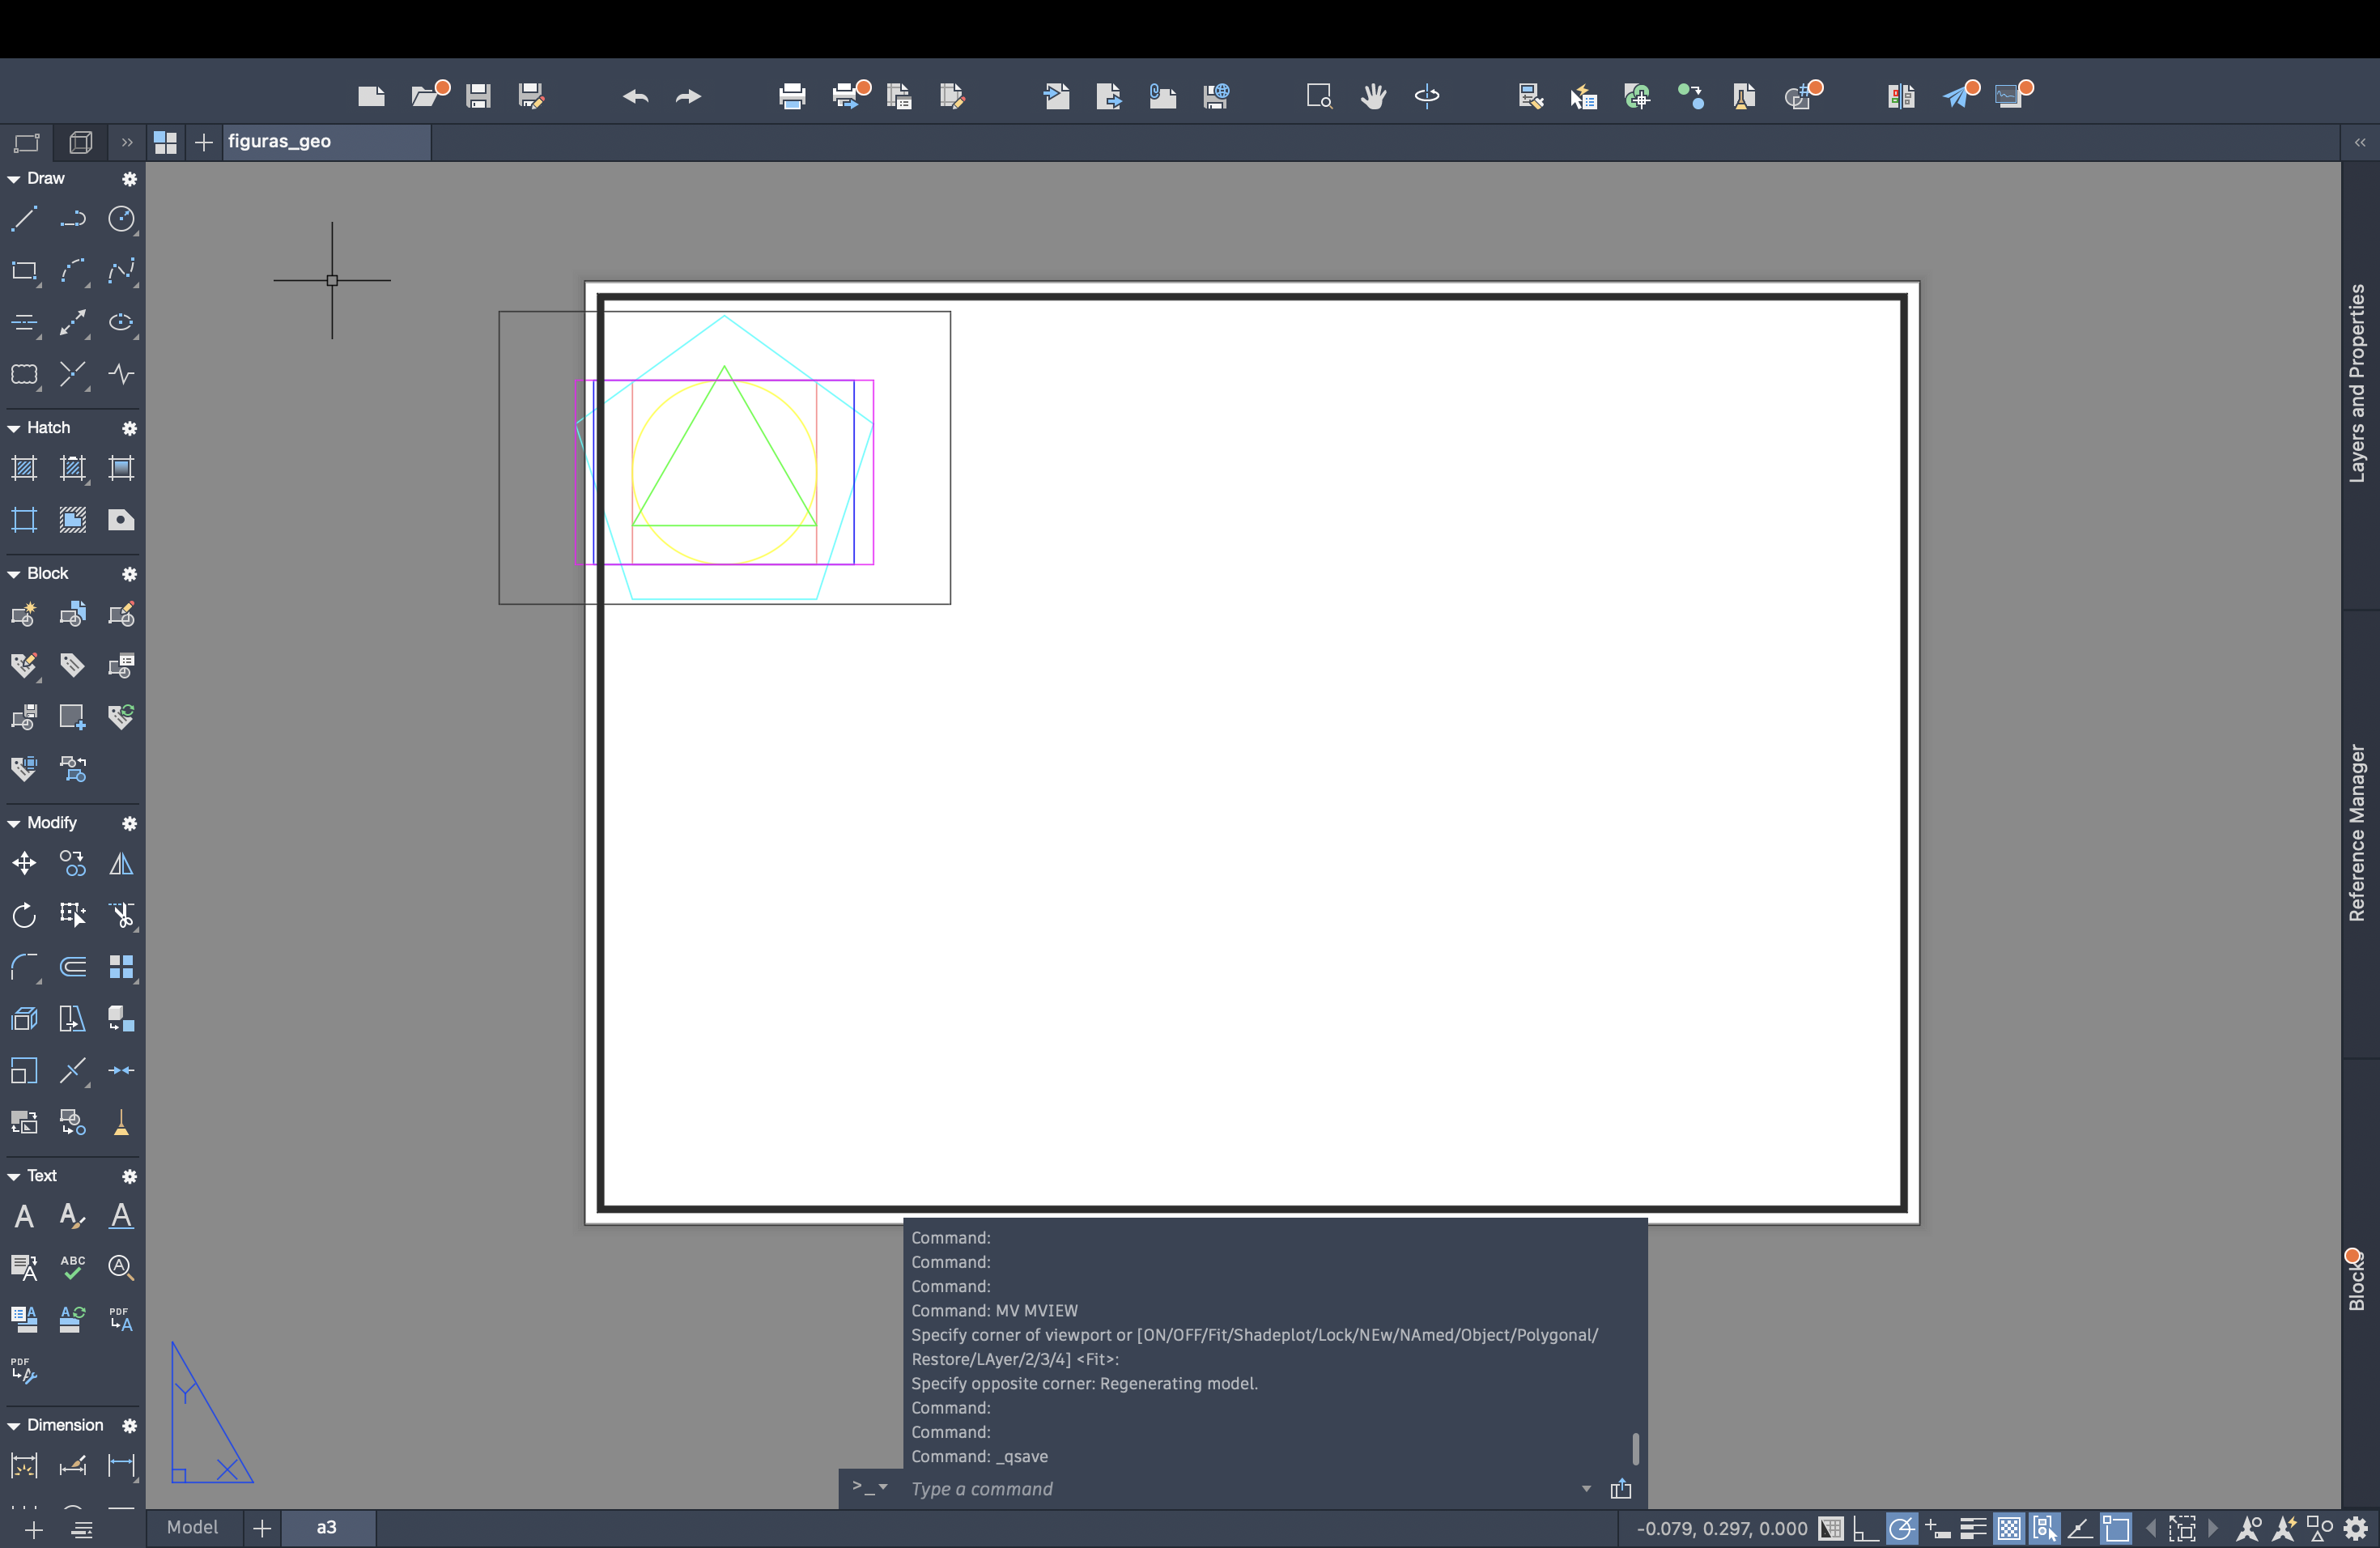The image size is (2380, 1548).
Task: Open the Reference Manager side panel
Action: click(2358, 832)
